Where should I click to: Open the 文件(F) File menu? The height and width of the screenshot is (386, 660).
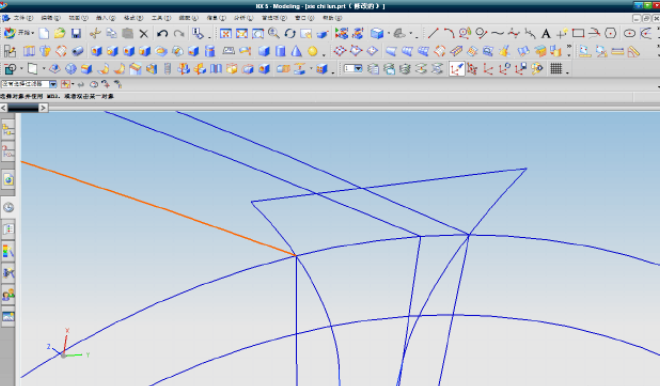tap(23, 18)
